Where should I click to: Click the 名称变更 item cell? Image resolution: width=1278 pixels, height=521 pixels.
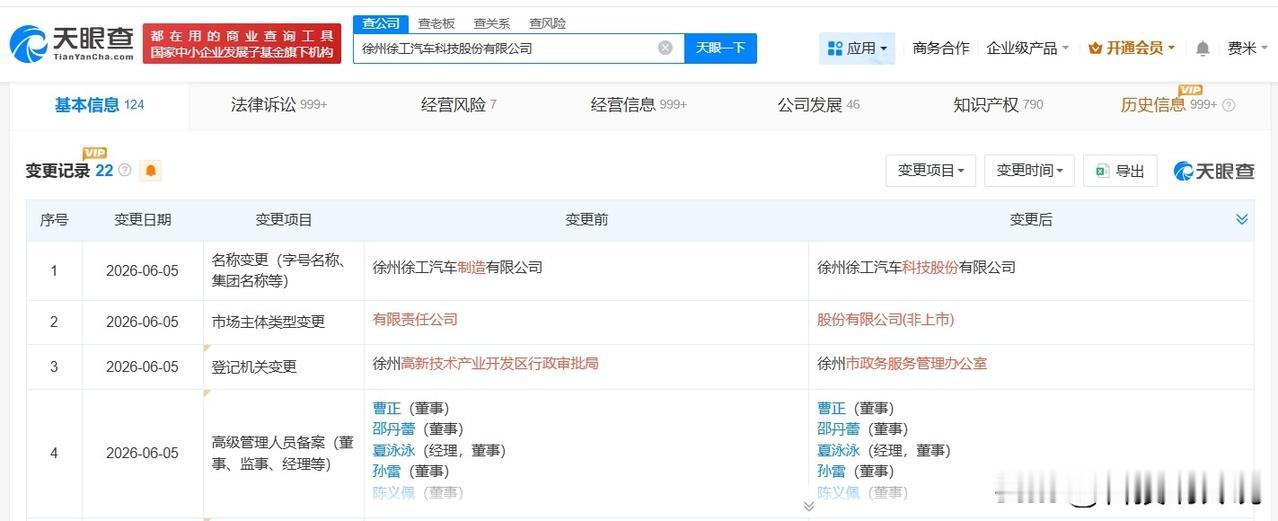tap(284, 270)
